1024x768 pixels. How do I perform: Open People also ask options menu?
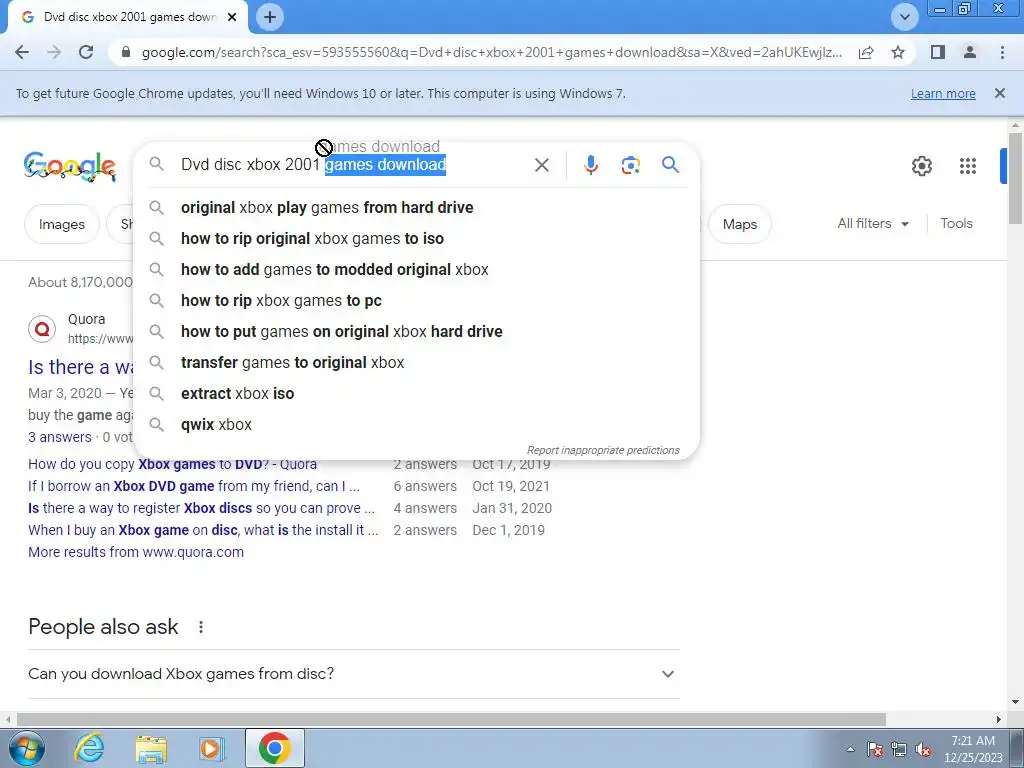point(200,627)
